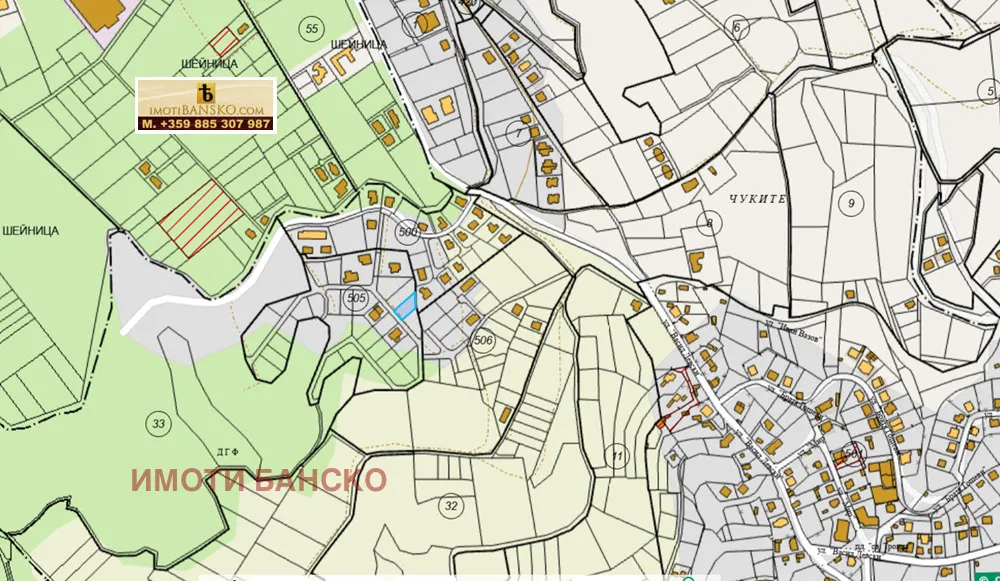Select circled zone 9 in ЧУКИТЕ area

click(851, 202)
